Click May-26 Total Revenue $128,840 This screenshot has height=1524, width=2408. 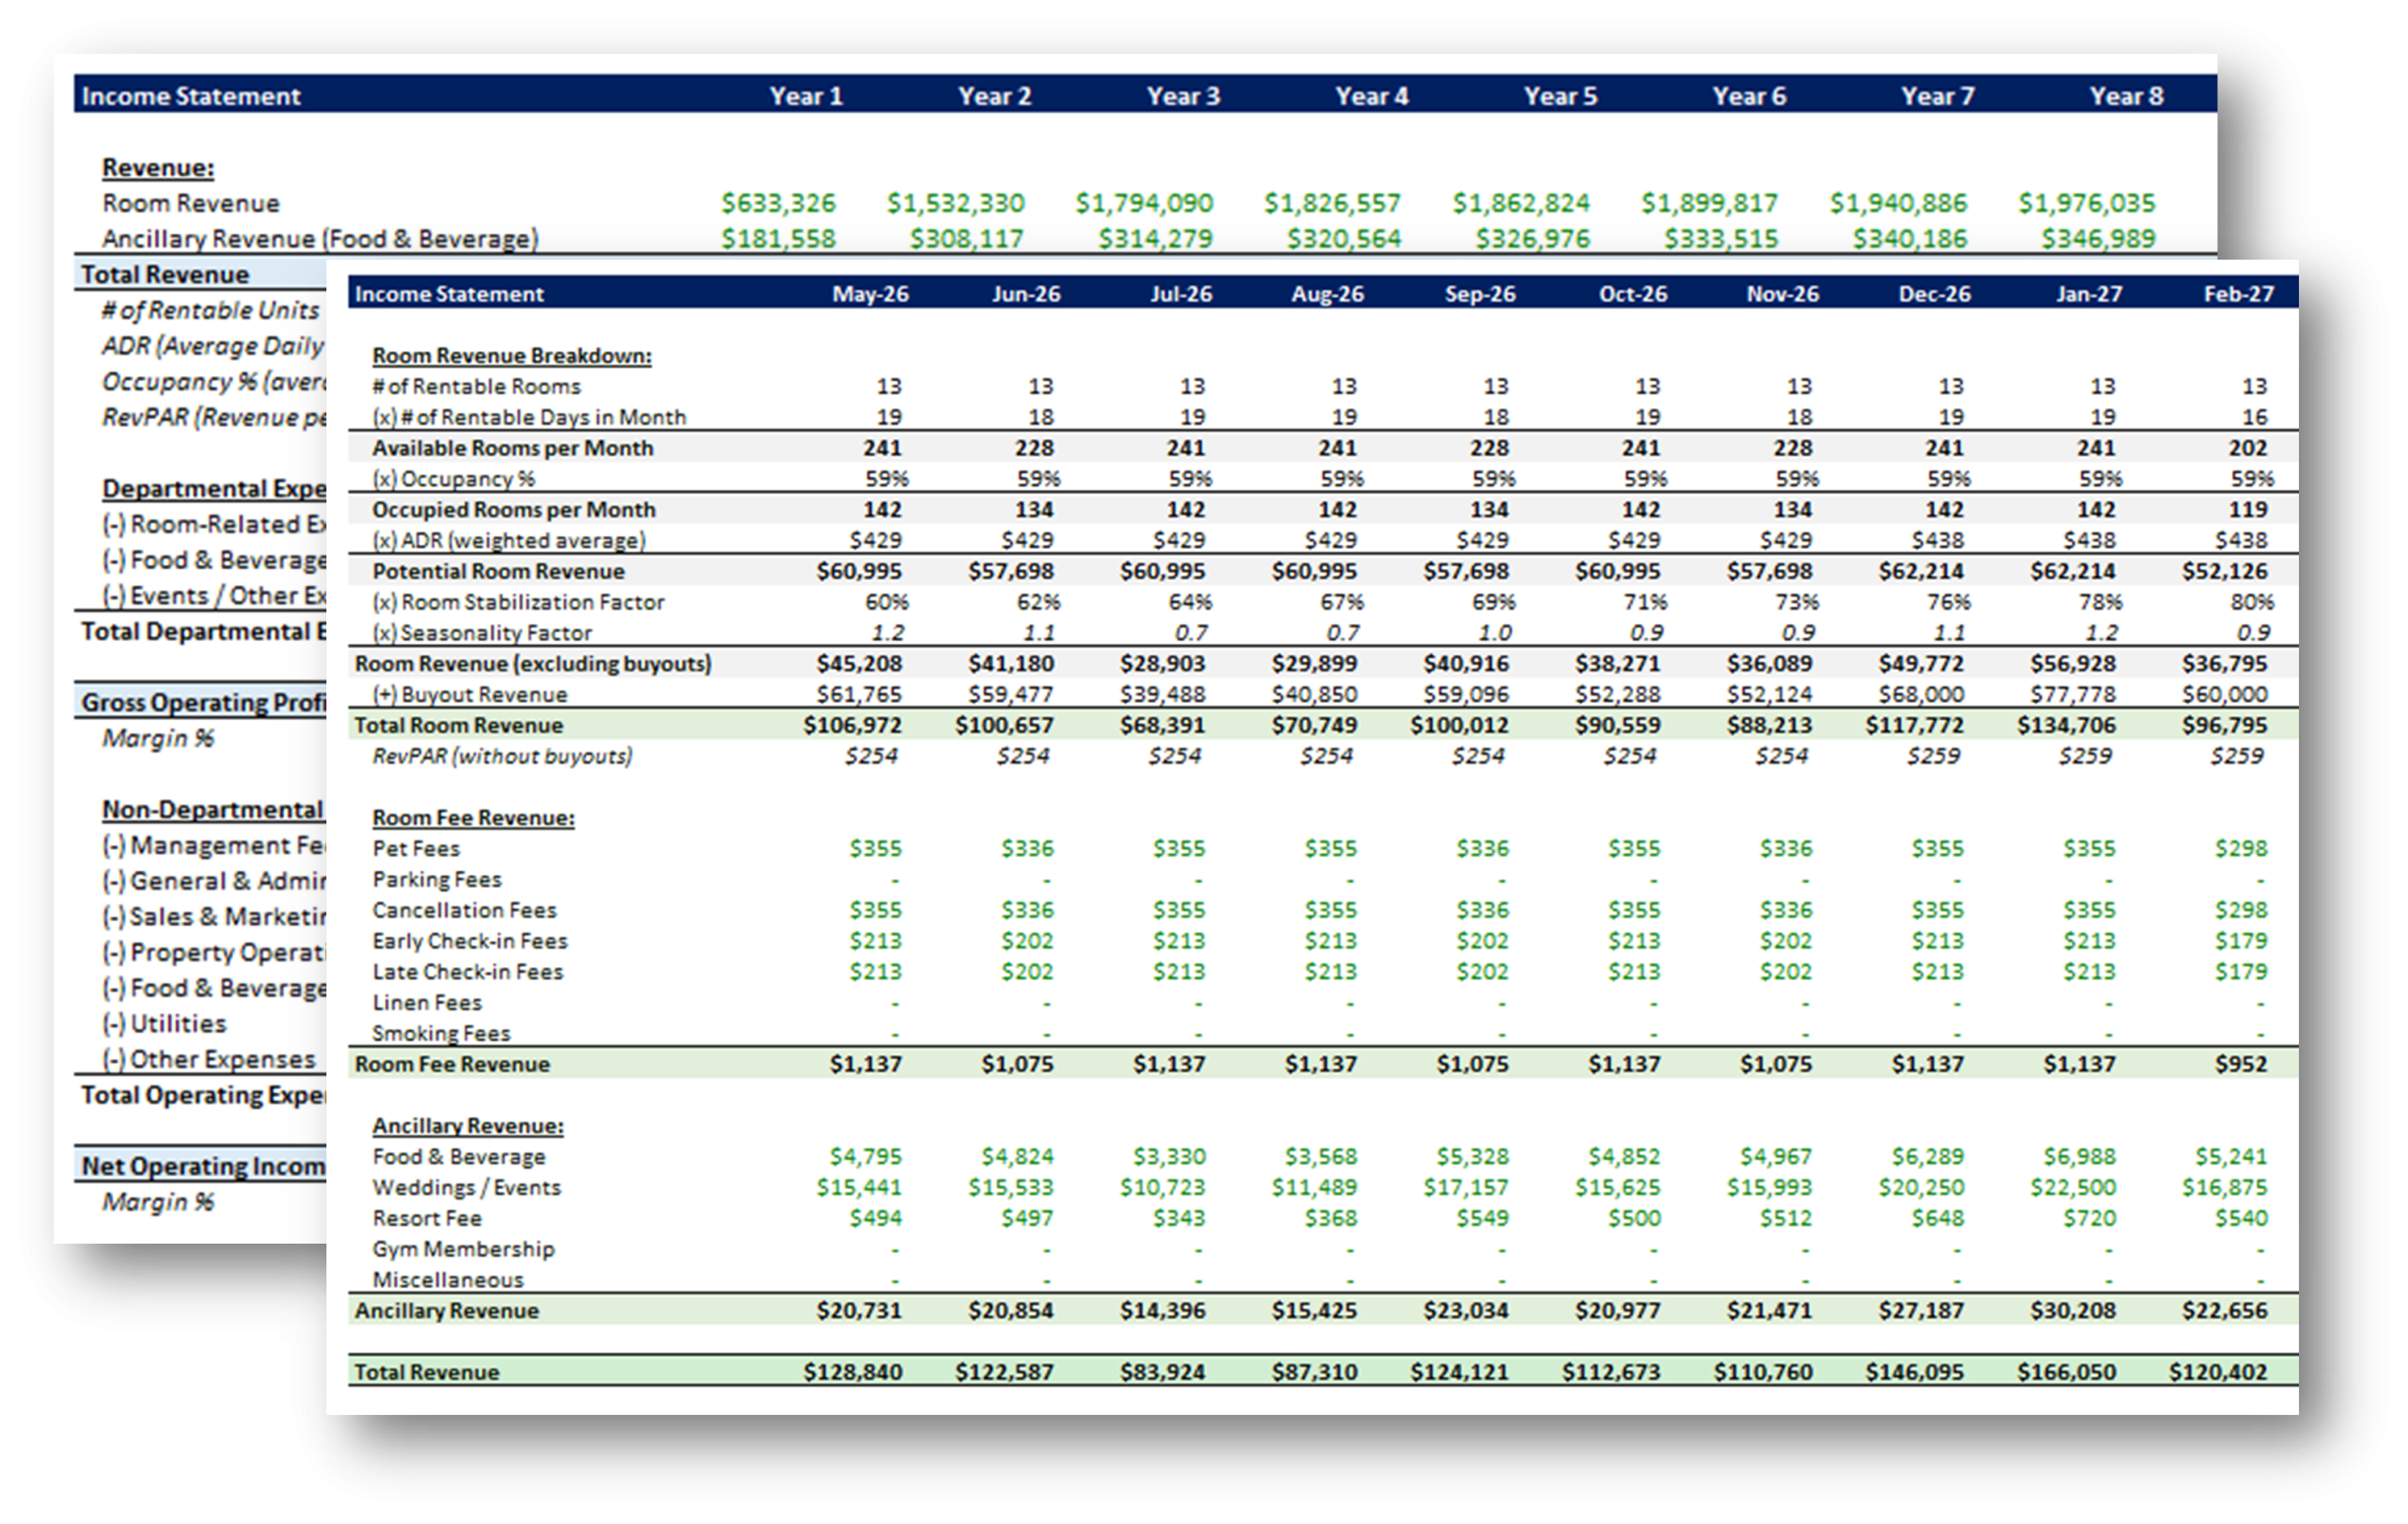coord(852,1372)
